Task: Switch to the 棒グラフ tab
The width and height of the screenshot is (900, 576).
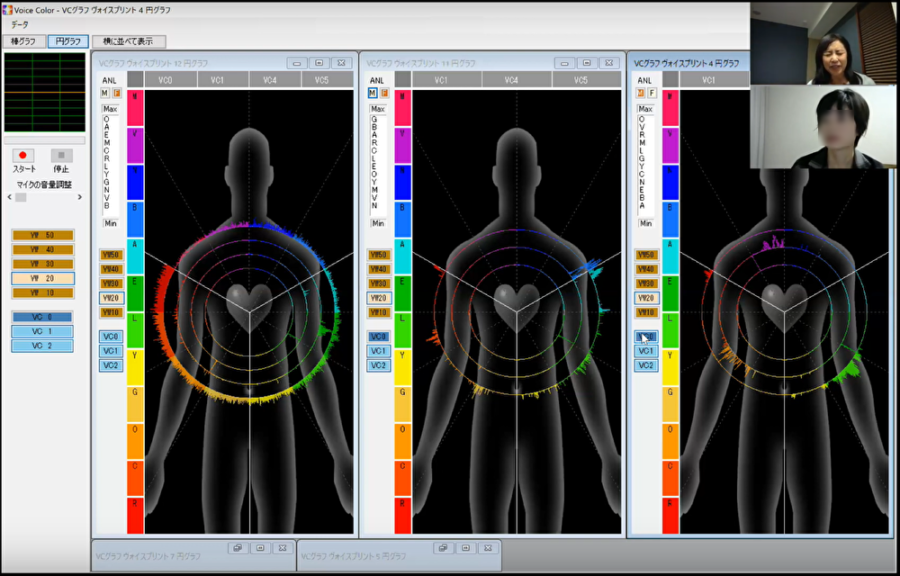Action: point(22,42)
